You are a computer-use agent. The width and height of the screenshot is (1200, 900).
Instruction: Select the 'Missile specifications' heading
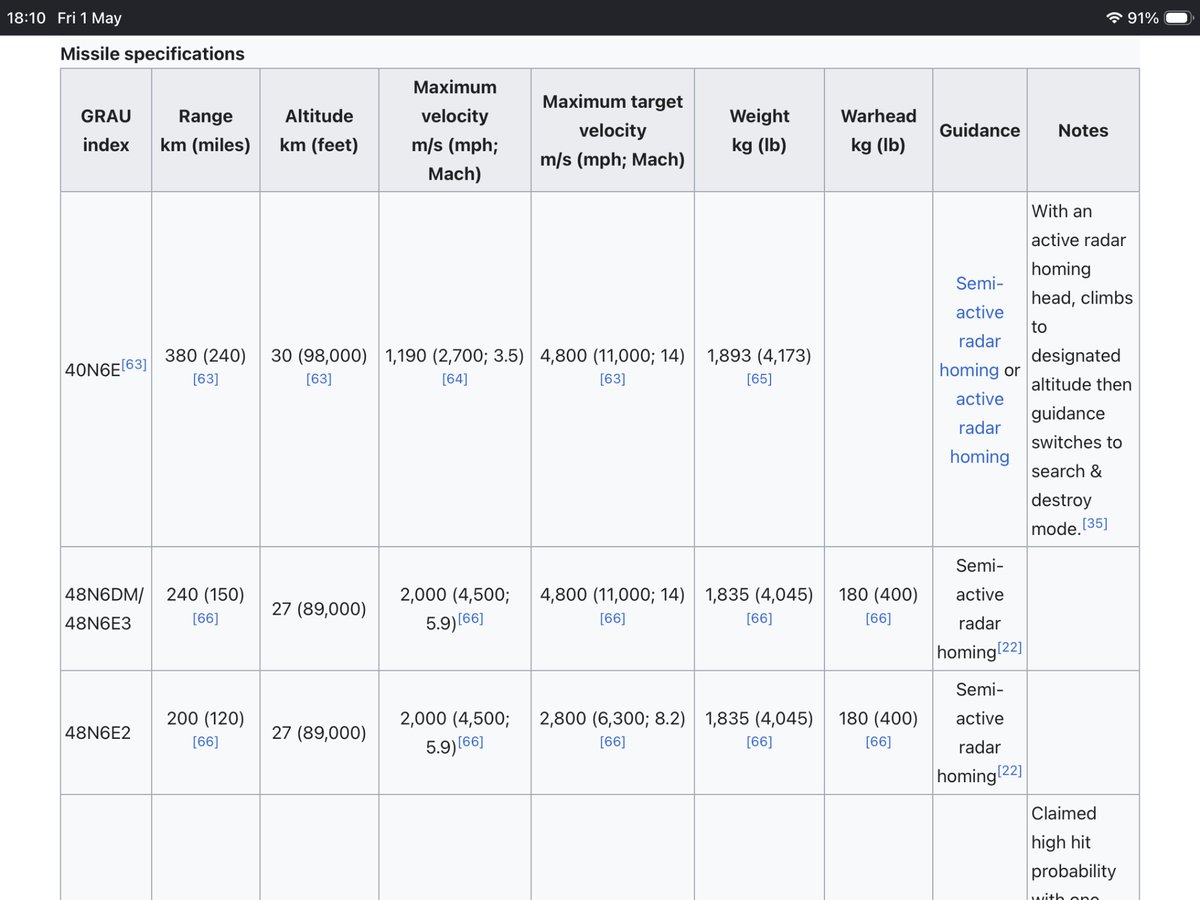tap(152, 54)
